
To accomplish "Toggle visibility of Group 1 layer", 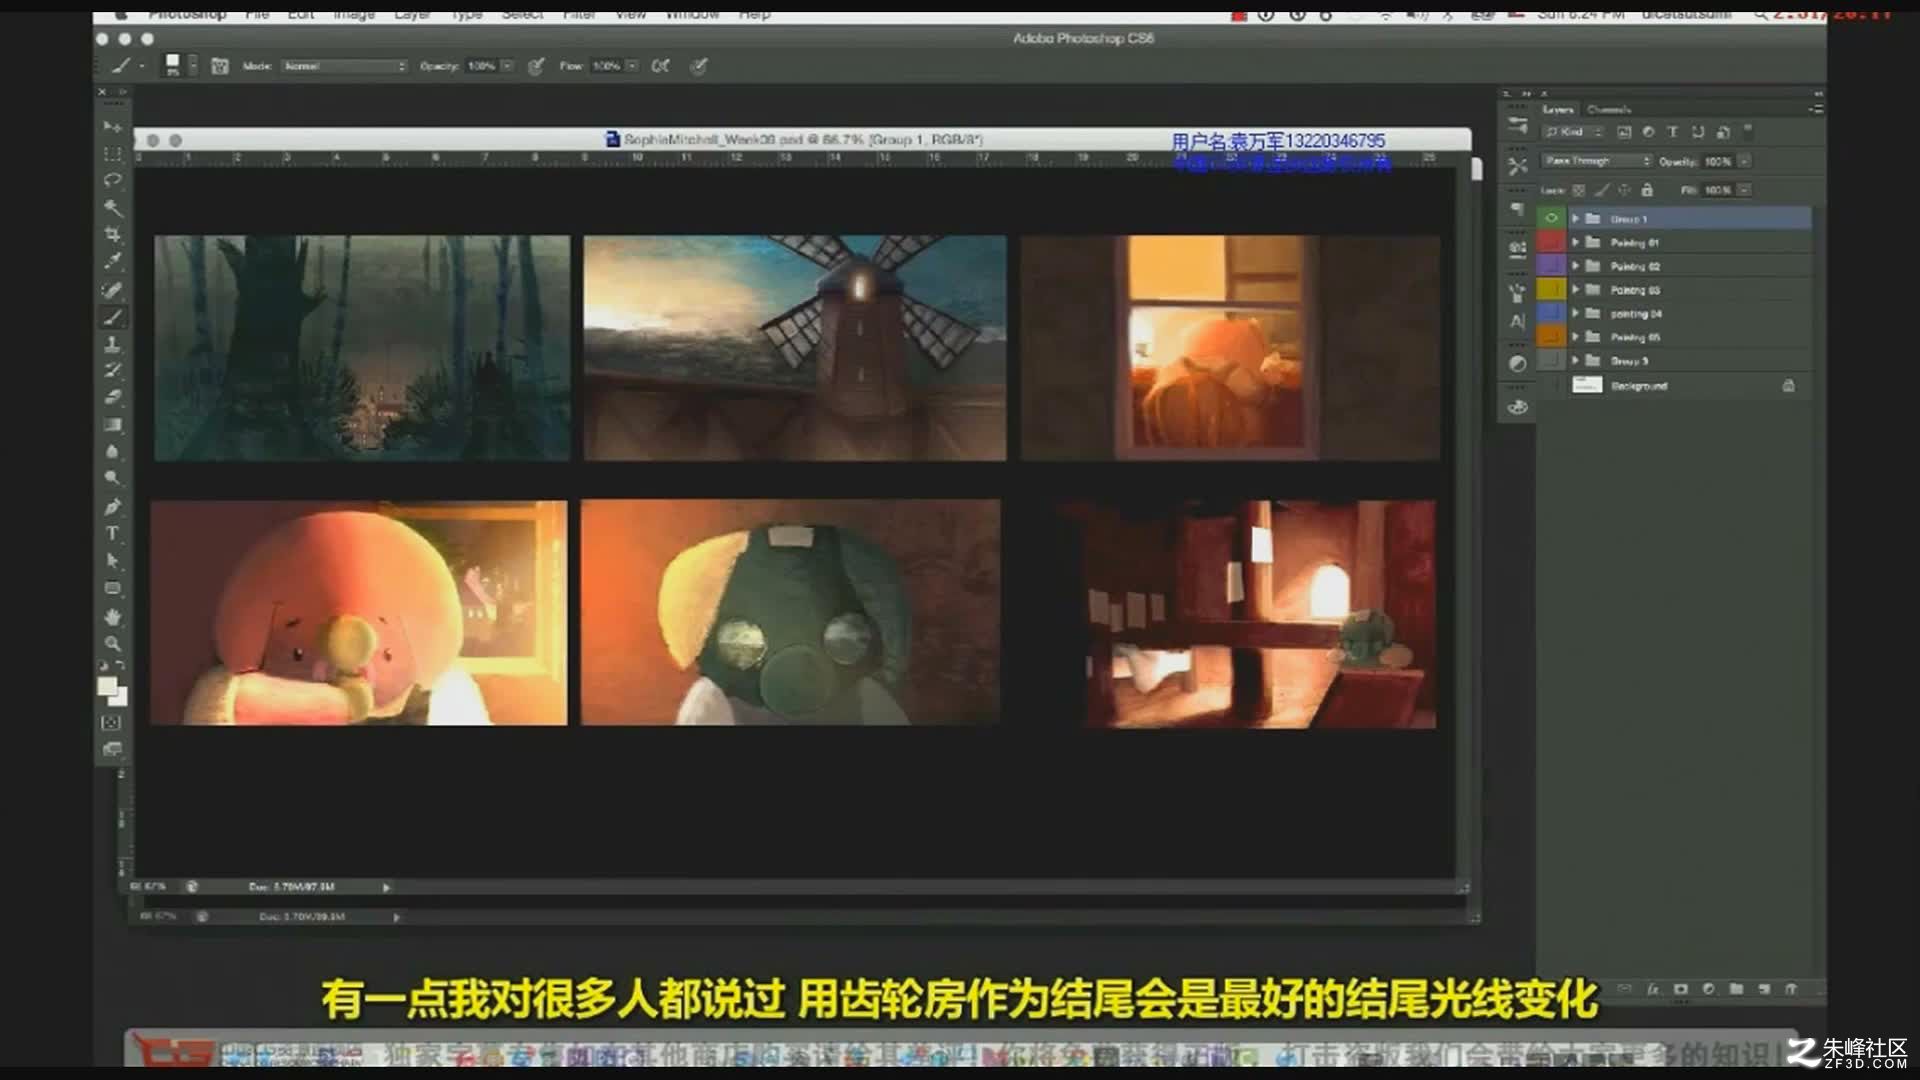I will (x=1551, y=218).
